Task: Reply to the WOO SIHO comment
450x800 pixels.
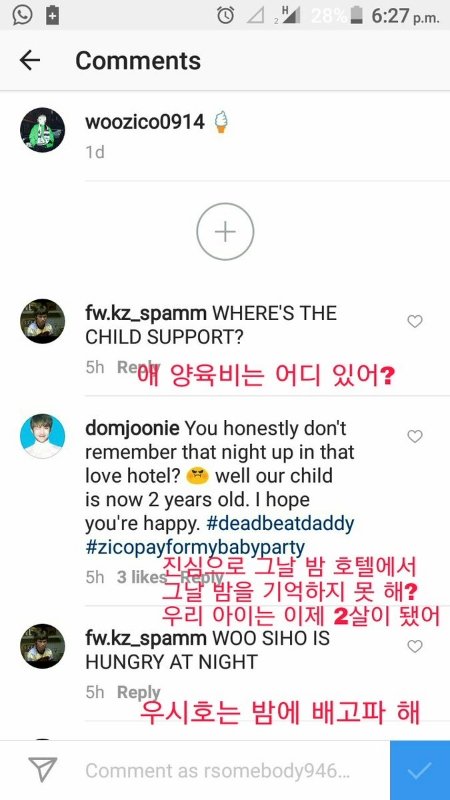Action: click(138, 692)
